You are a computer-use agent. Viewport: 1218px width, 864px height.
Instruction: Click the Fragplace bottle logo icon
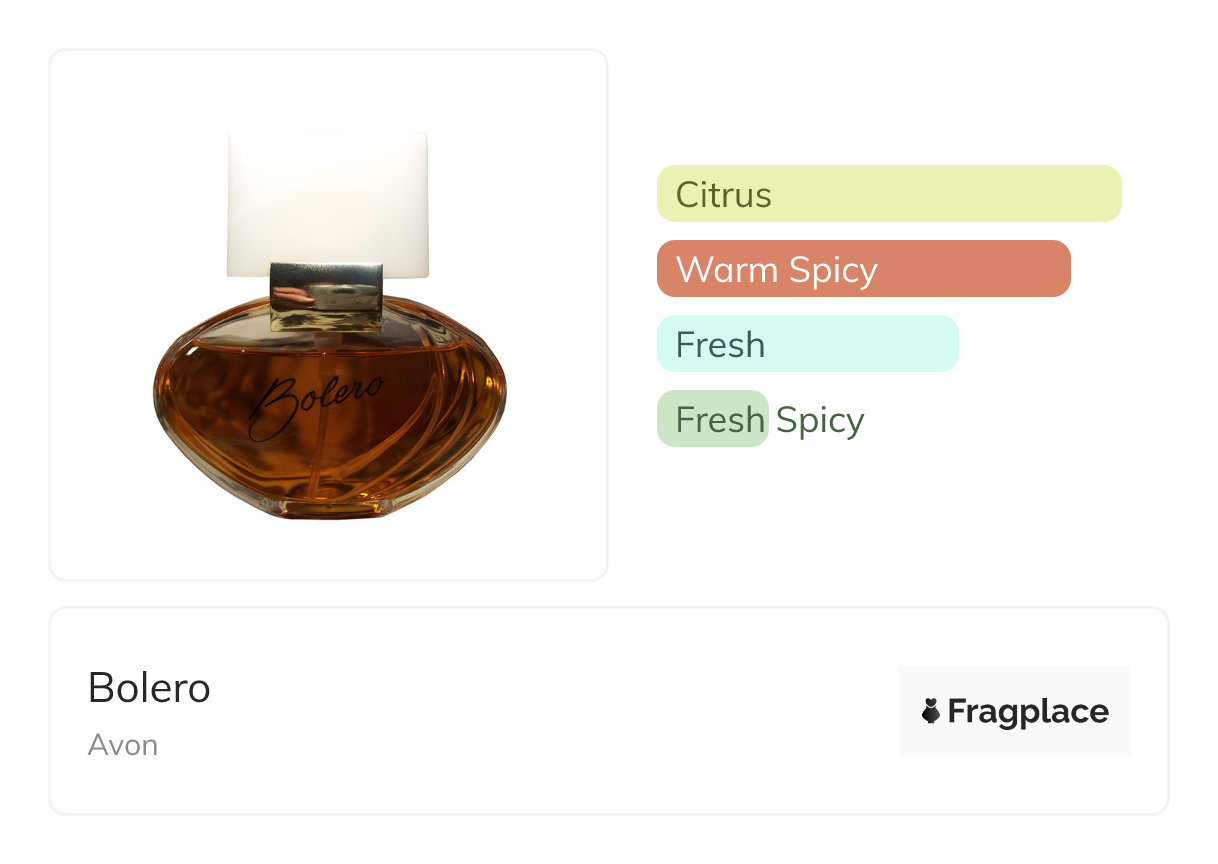(931, 711)
